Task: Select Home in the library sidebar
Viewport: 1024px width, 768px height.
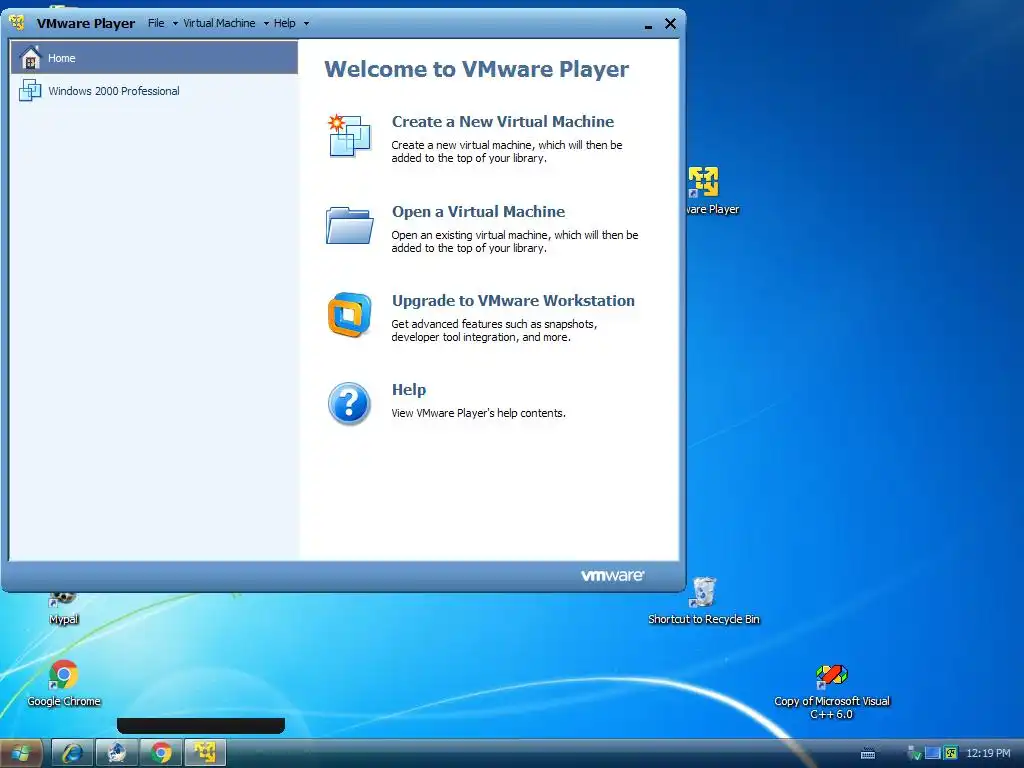Action: click(x=154, y=57)
